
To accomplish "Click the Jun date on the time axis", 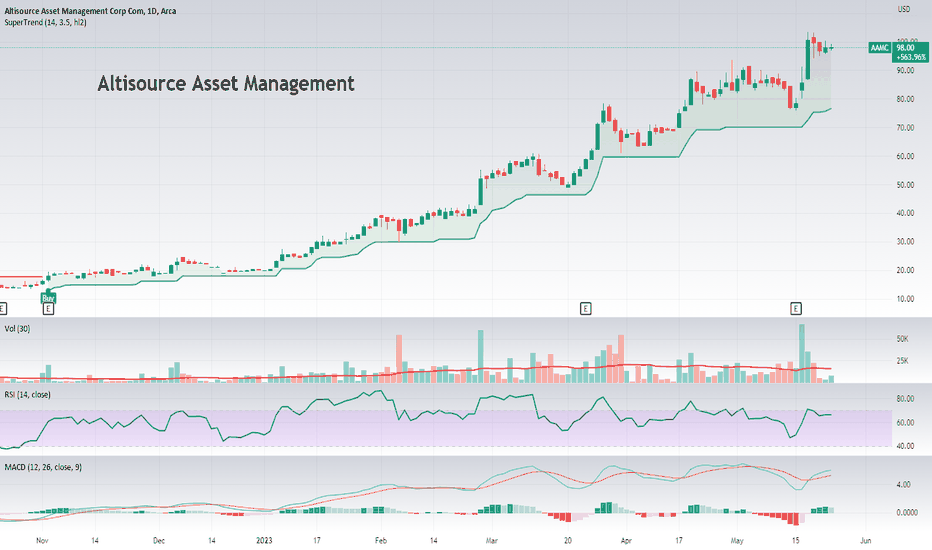I will 865,540.
